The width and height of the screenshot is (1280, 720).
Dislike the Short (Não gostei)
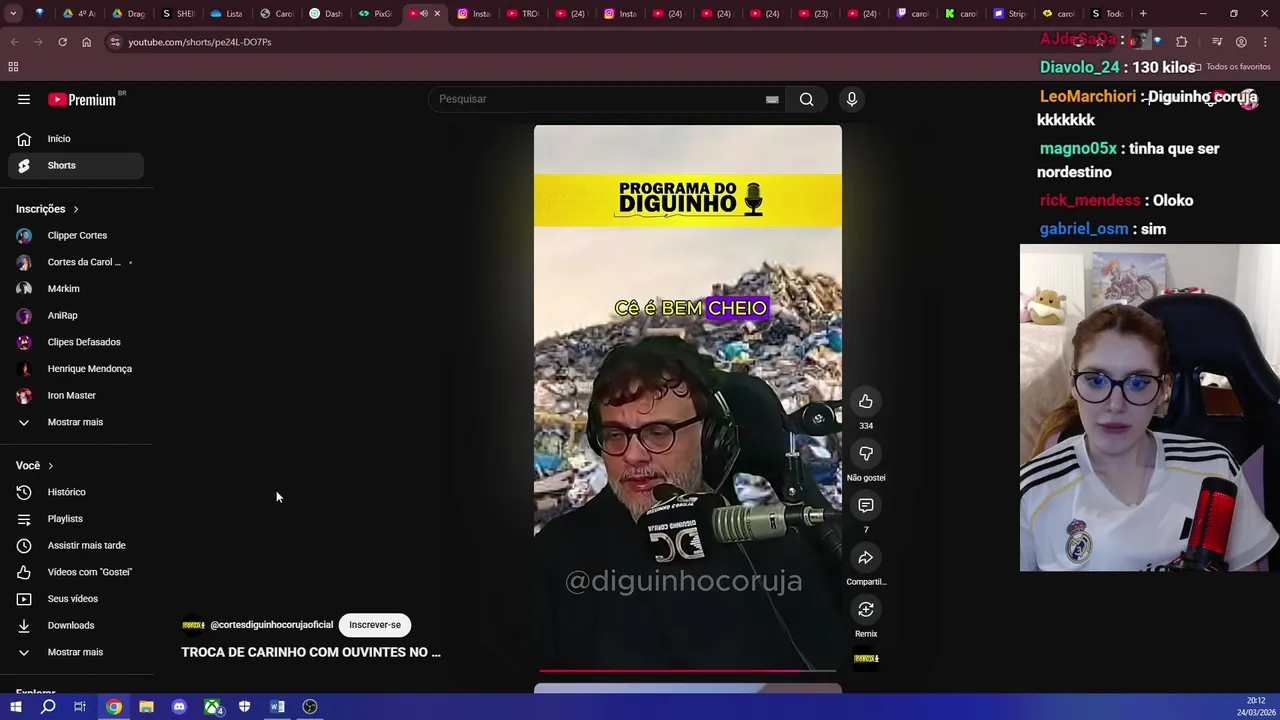point(866,454)
